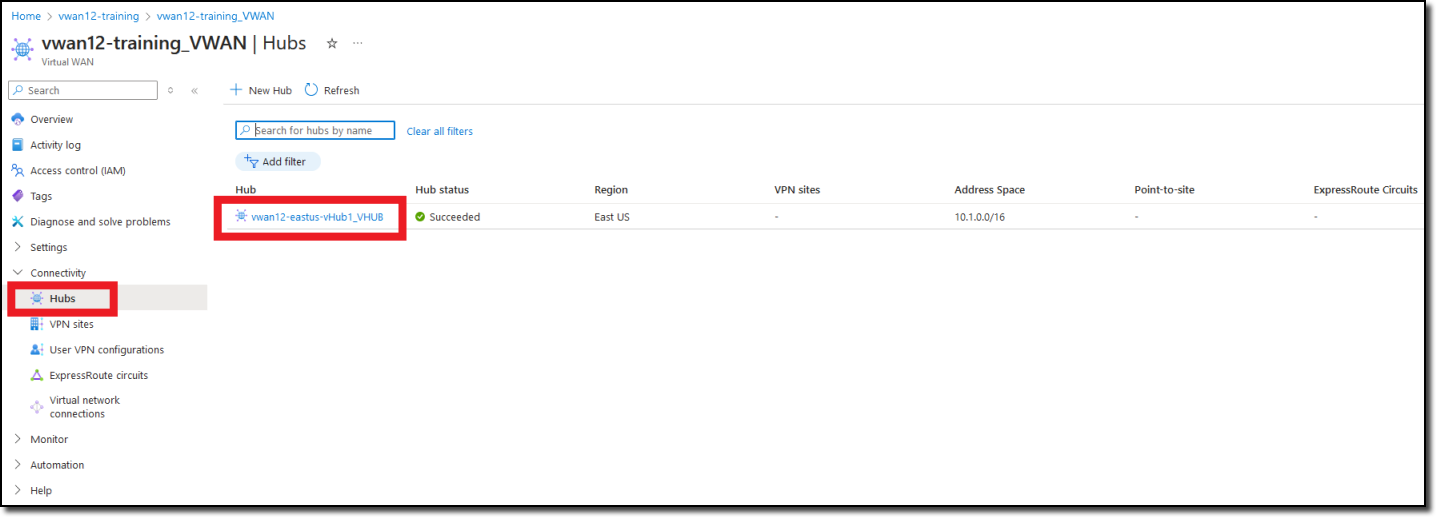This screenshot has width=1436, height=517.
Task: Click the Refresh circular arrow icon
Action: pos(311,90)
